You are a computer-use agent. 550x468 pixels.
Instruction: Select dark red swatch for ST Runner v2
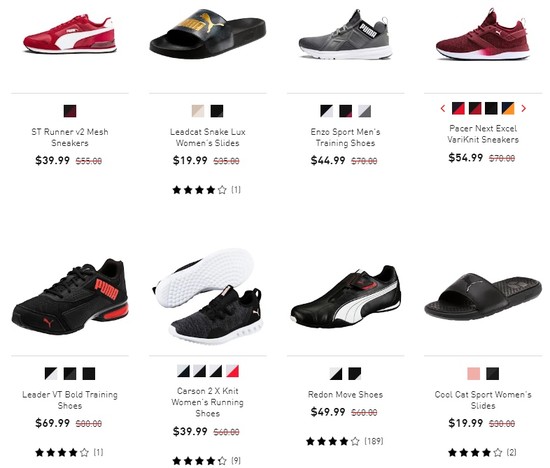coord(70,111)
